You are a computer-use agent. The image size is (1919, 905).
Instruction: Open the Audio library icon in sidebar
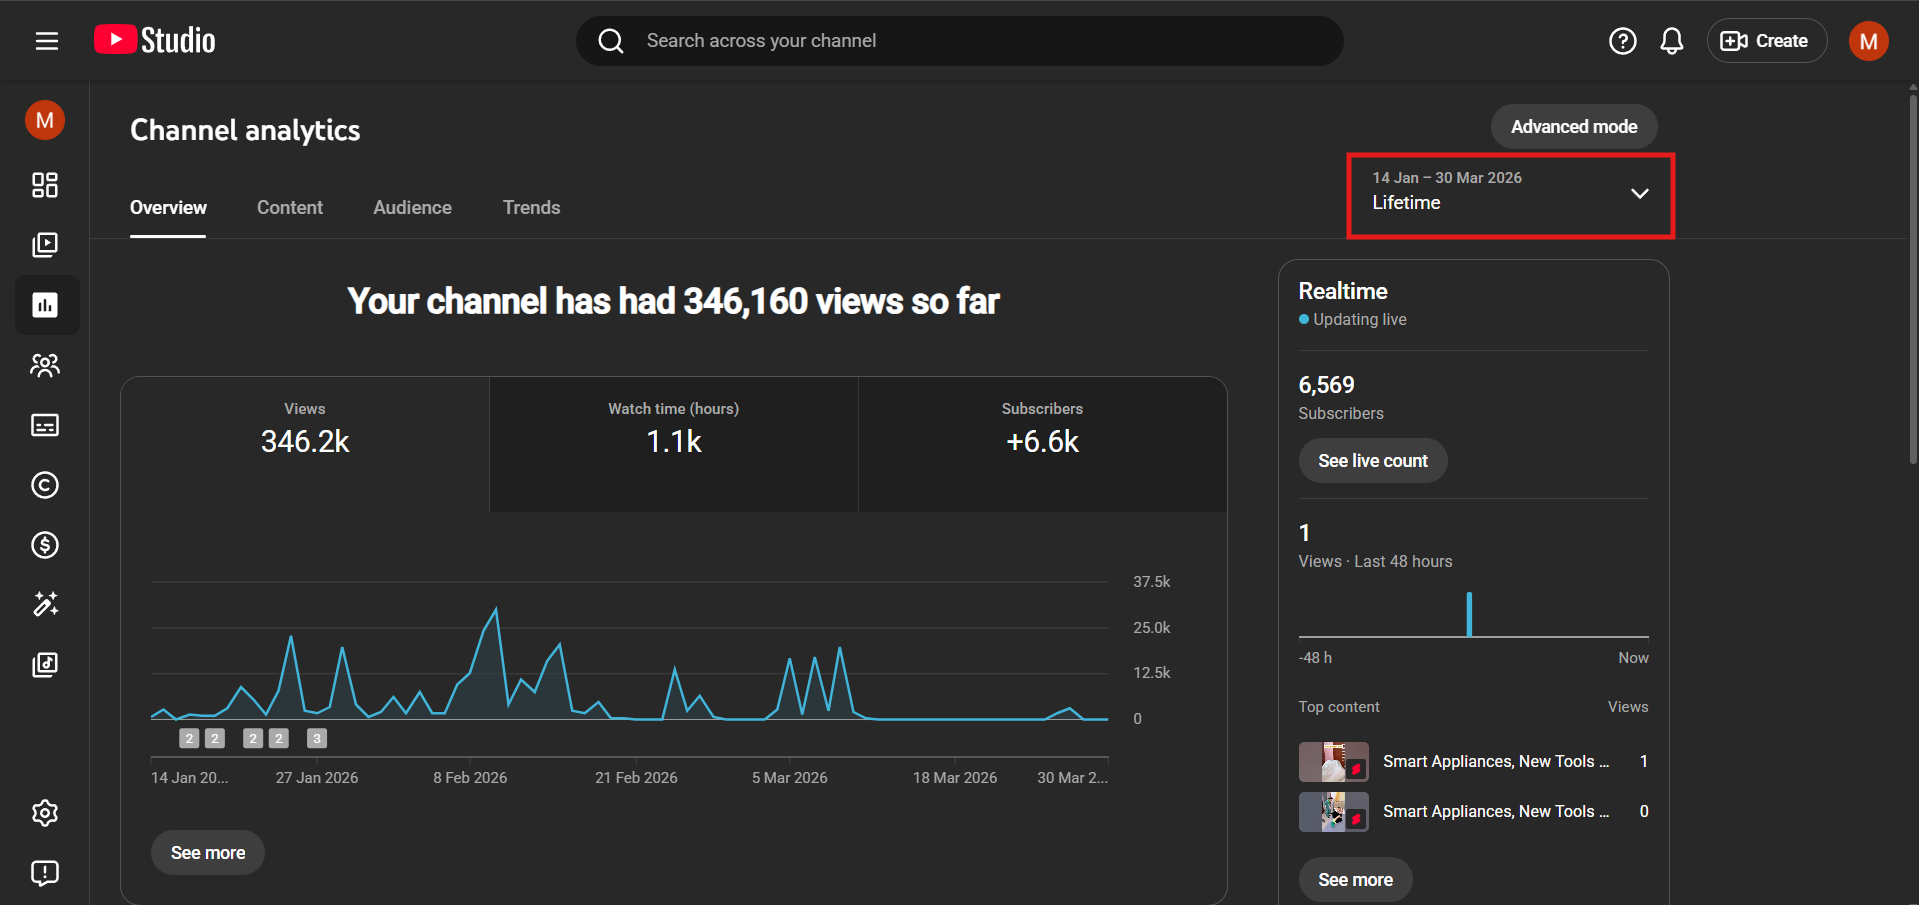coord(45,665)
